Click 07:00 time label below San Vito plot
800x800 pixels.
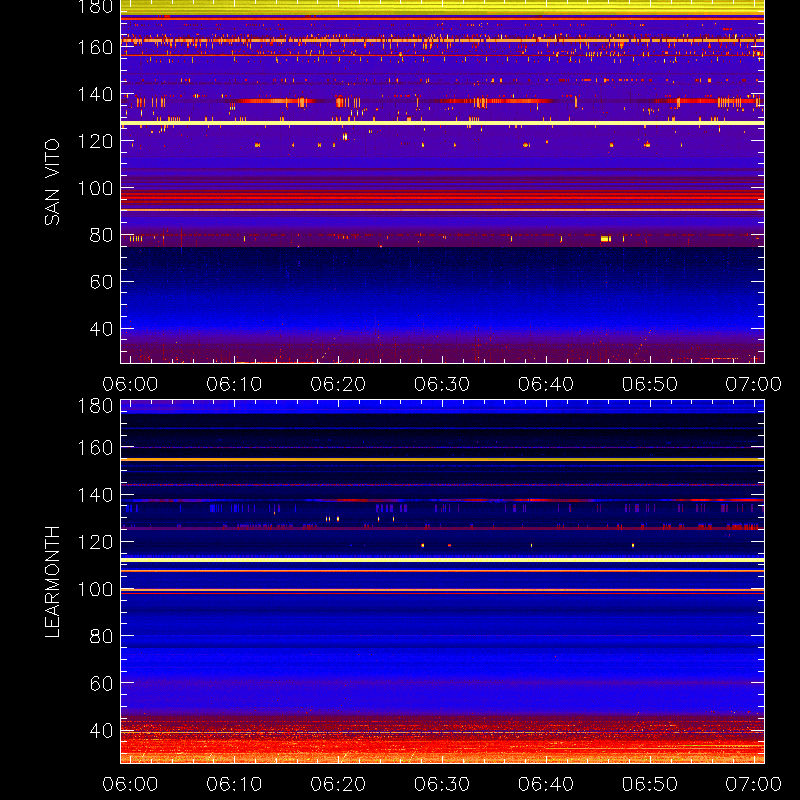click(x=754, y=384)
